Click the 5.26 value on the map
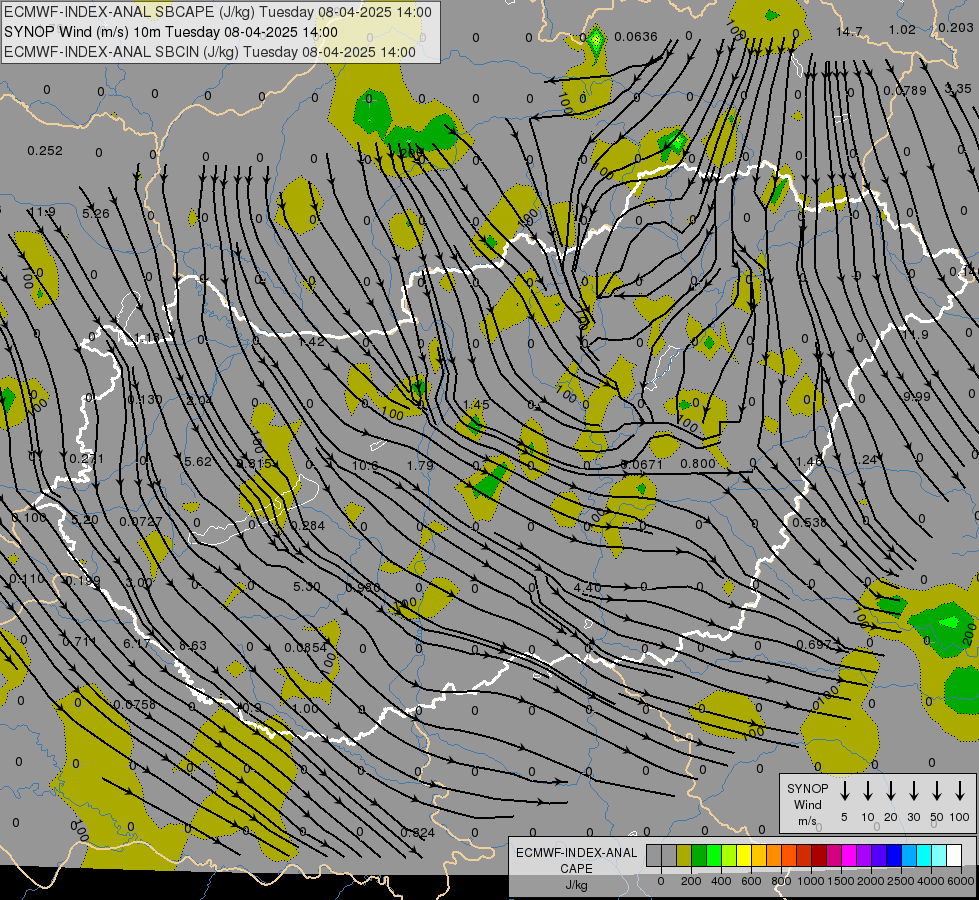The width and height of the screenshot is (979, 900). tap(96, 214)
